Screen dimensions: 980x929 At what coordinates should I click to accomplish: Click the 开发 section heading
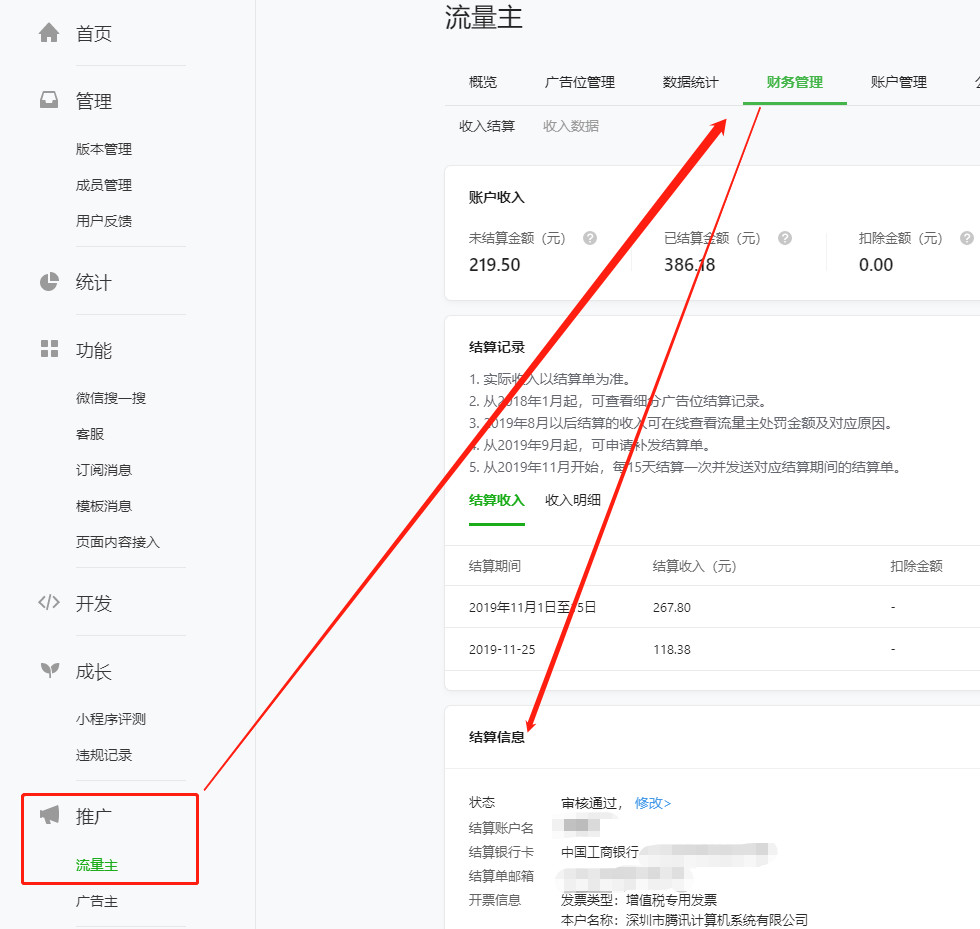point(94,603)
